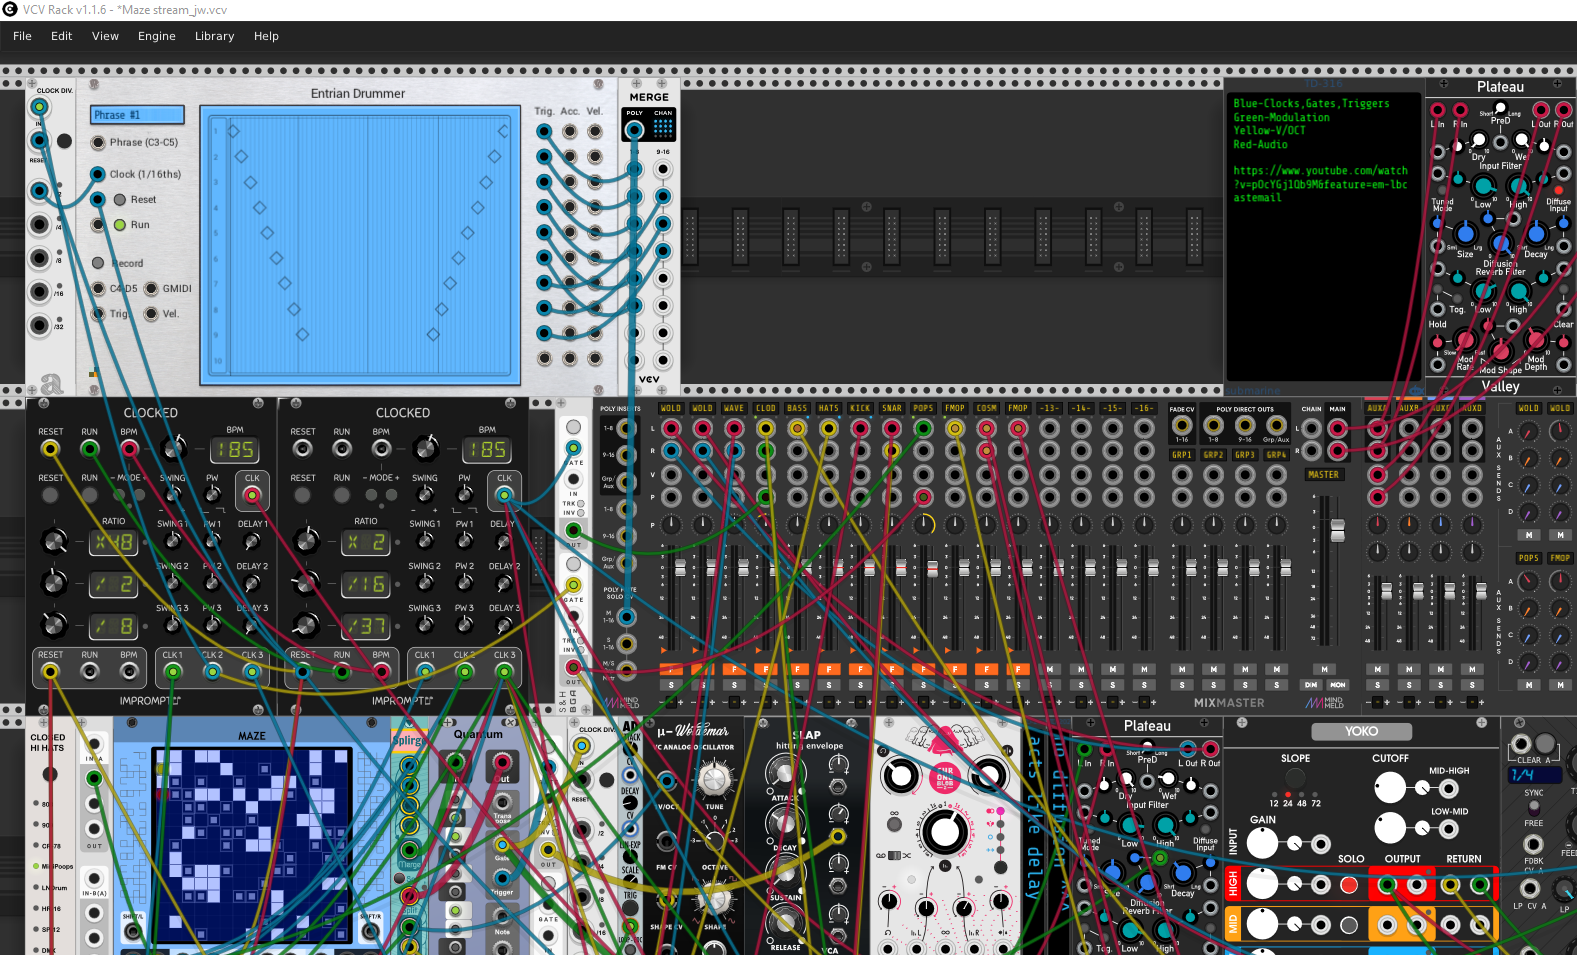Viewport: 1577px width, 955px height.
Task: Open the Phrase #1 selector on Entrian Drummer
Action: point(137,115)
